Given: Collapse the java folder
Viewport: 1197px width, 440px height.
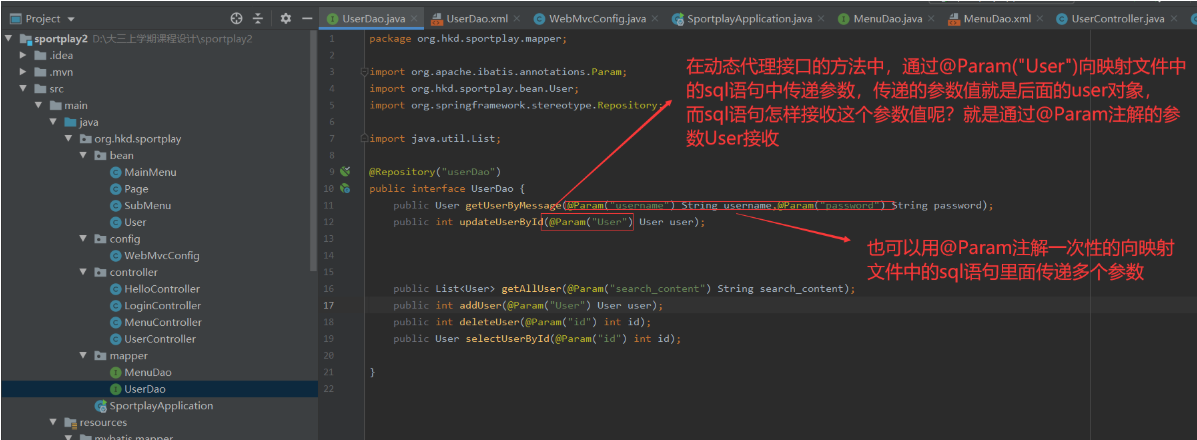Looking at the screenshot, I should 53,122.
